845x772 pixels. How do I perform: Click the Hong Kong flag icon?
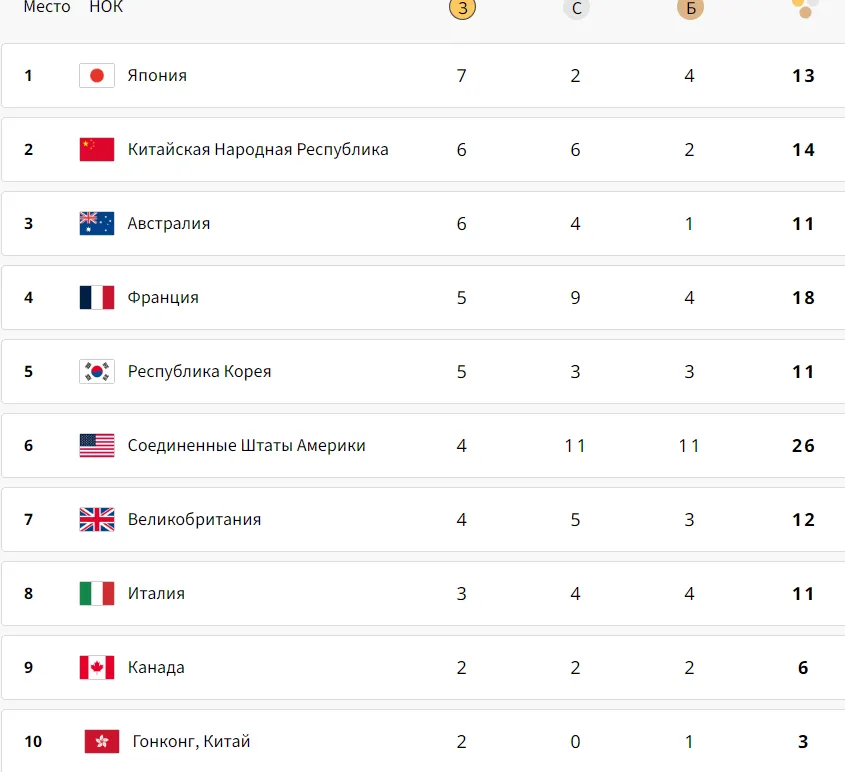[x=102, y=741]
